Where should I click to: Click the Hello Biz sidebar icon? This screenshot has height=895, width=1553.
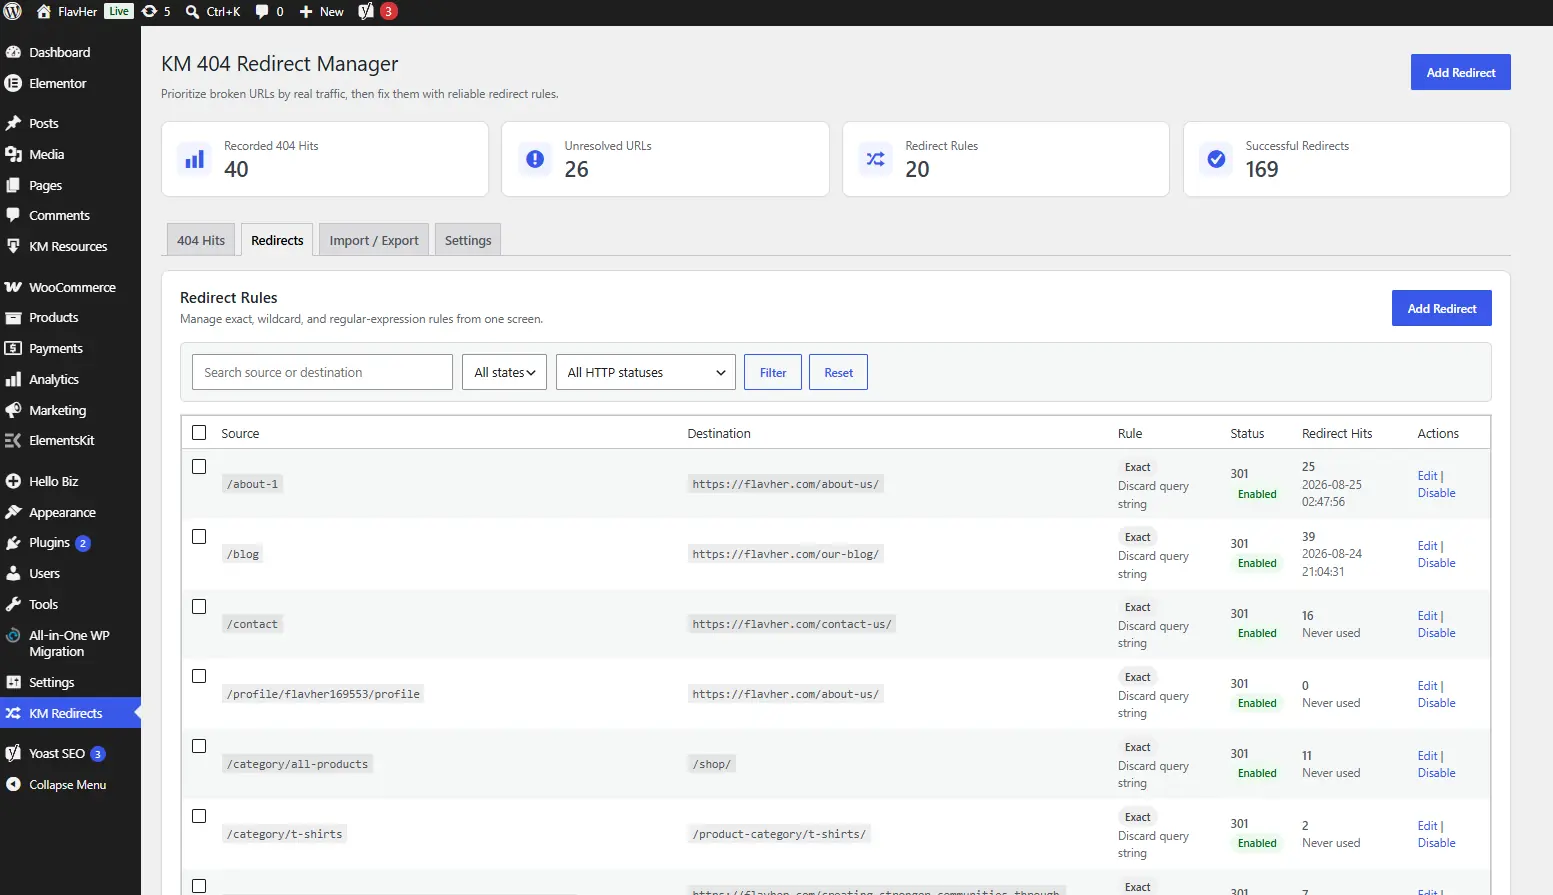(13, 481)
